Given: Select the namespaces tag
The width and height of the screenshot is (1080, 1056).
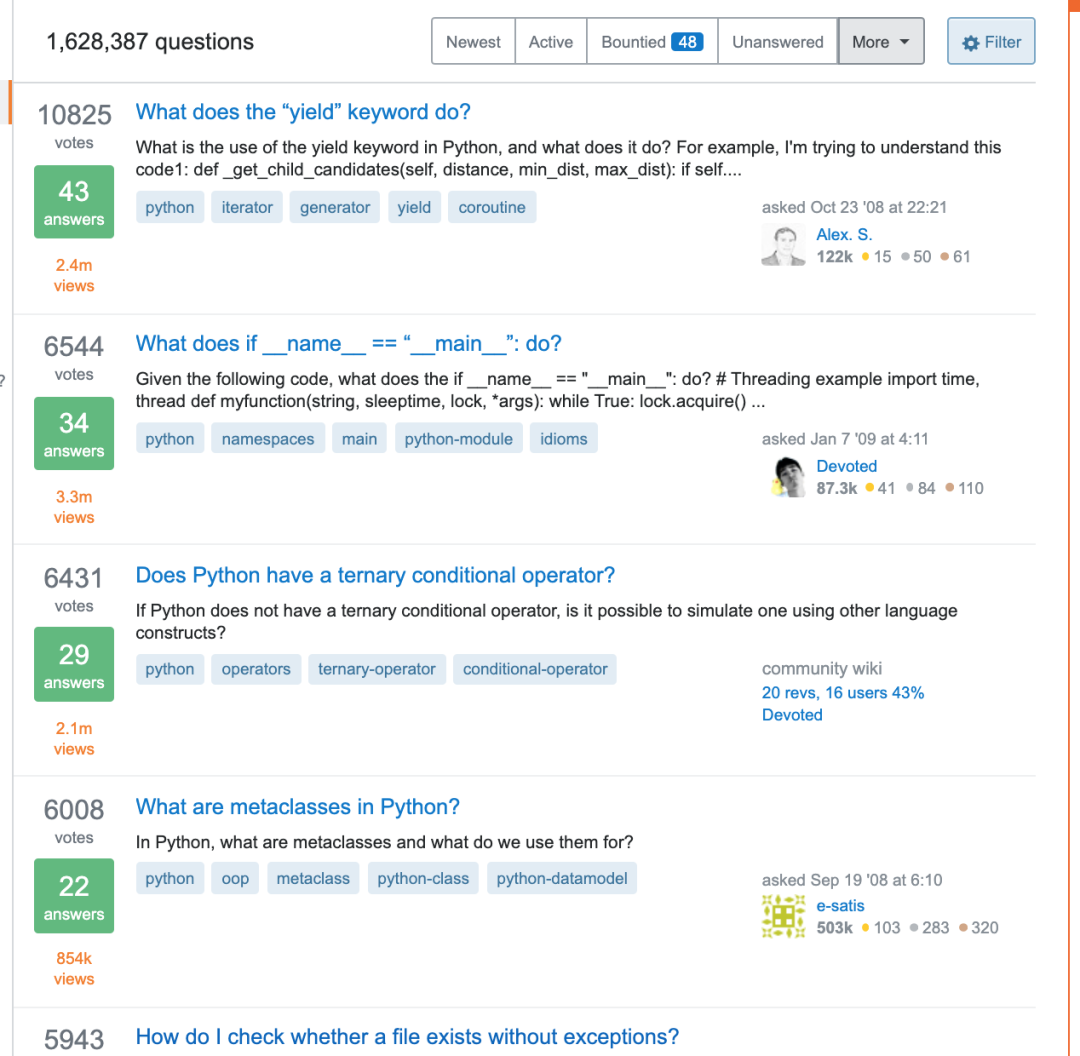Looking at the screenshot, I should [268, 439].
